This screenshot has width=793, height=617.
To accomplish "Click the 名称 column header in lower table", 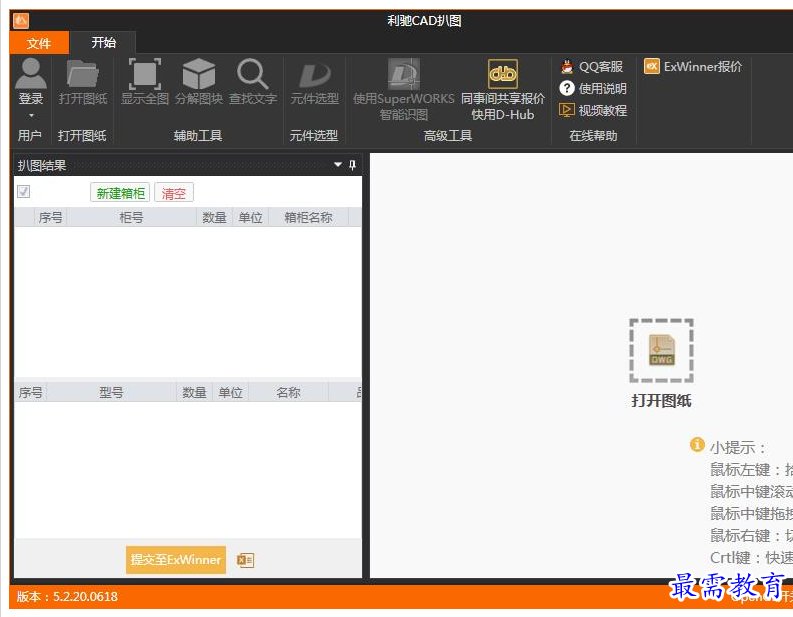I will pos(289,392).
